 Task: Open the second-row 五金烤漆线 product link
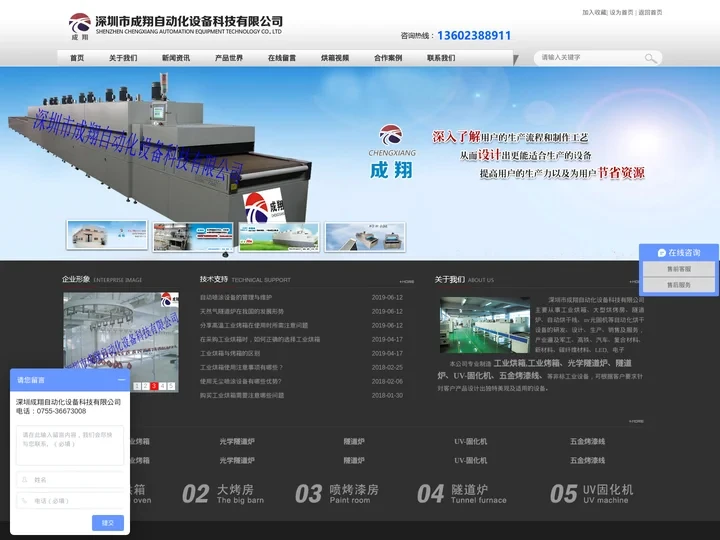587,461
